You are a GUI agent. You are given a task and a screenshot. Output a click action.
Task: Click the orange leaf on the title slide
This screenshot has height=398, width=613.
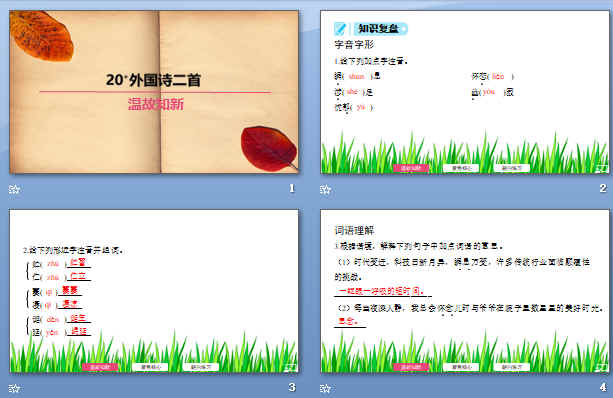coord(42,36)
